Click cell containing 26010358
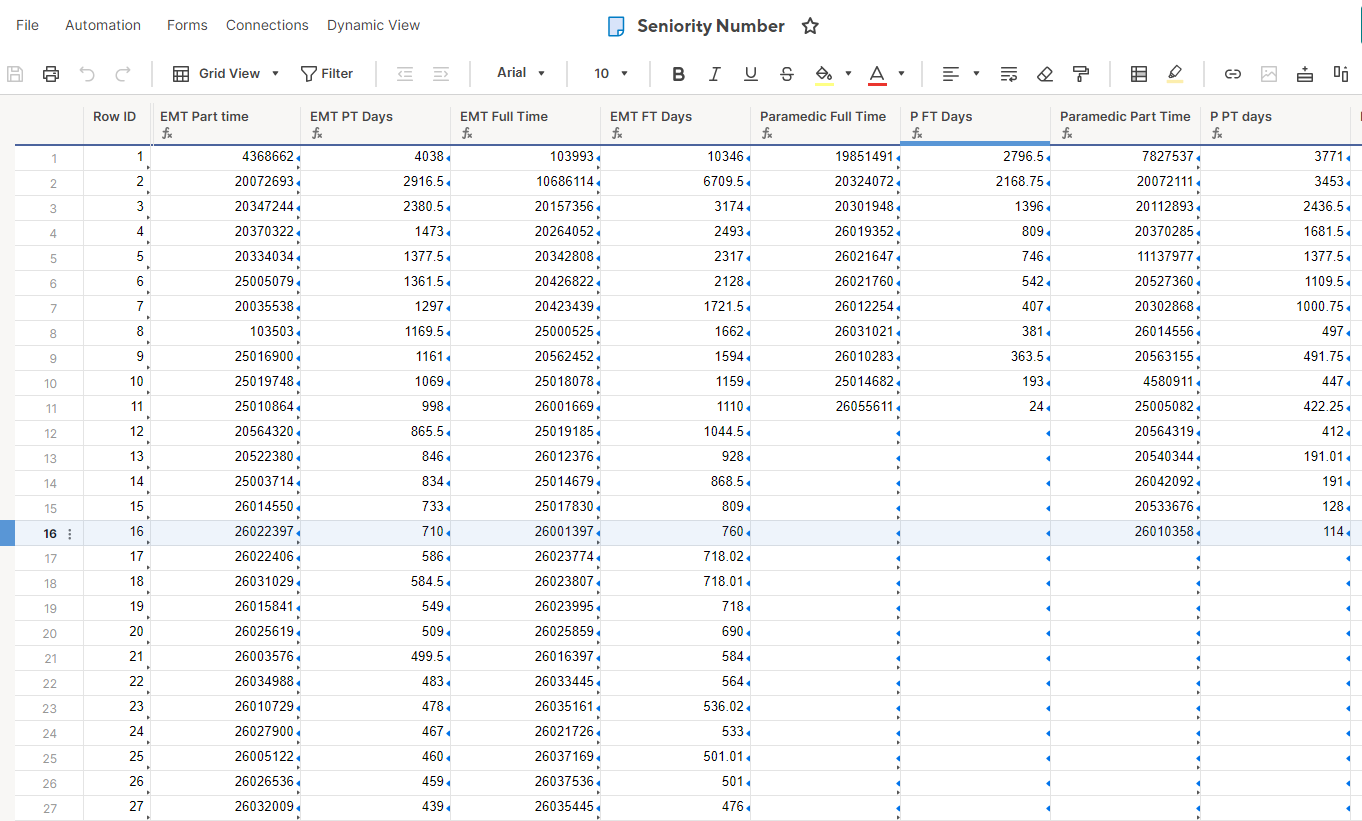 (1126, 532)
